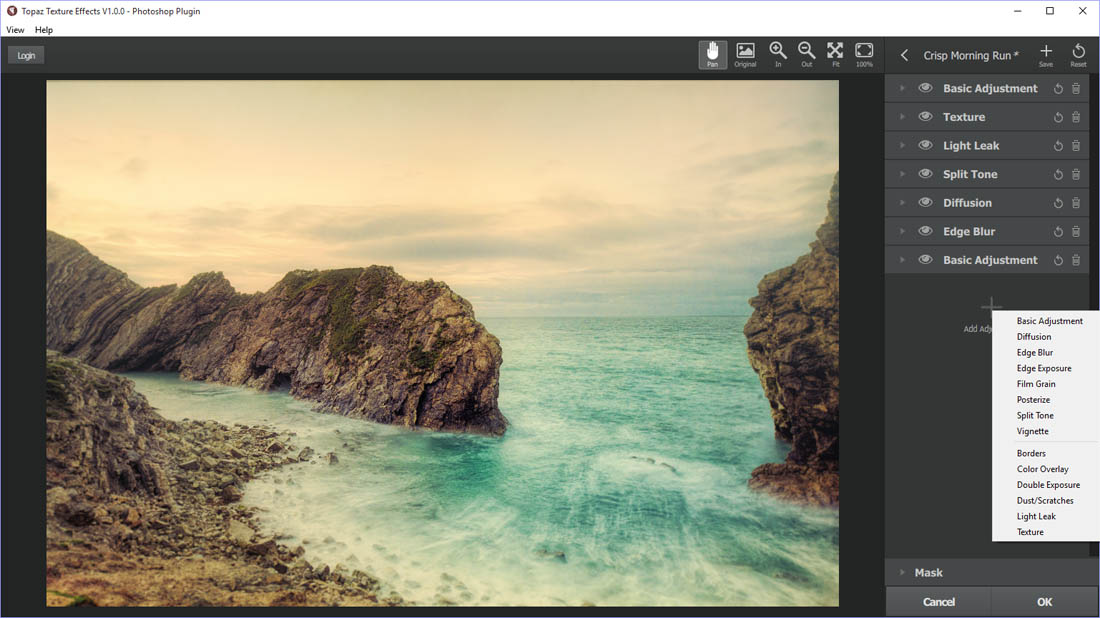Open the Help menu

(x=44, y=30)
